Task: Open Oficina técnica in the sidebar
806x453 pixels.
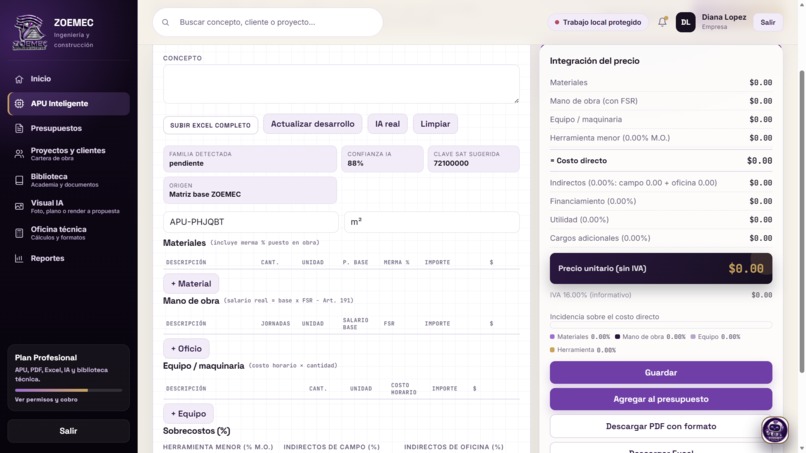Action: pyautogui.click(x=68, y=233)
